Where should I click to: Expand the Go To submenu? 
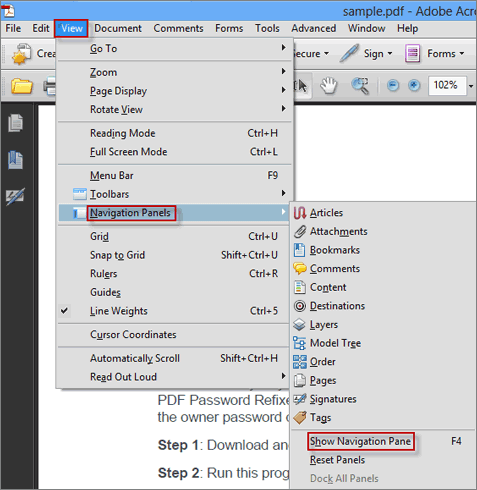175,49
